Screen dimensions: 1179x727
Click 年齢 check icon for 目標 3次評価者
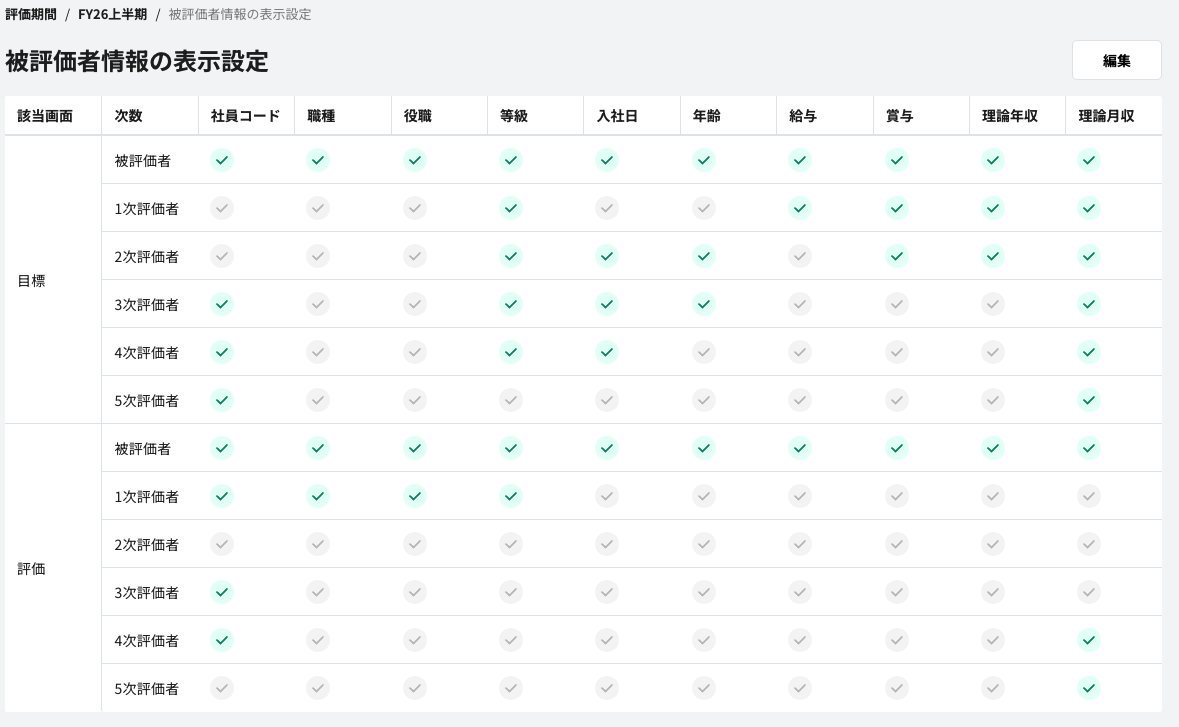point(704,304)
